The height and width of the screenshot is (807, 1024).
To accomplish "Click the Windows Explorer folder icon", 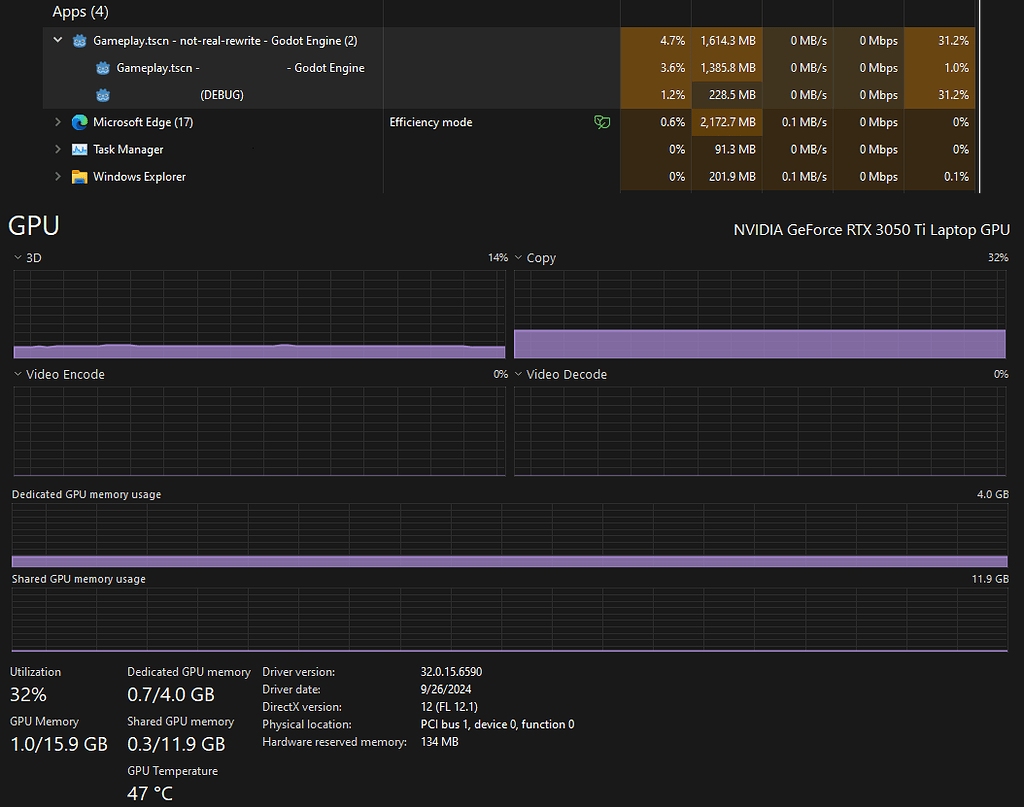I will 78,176.
